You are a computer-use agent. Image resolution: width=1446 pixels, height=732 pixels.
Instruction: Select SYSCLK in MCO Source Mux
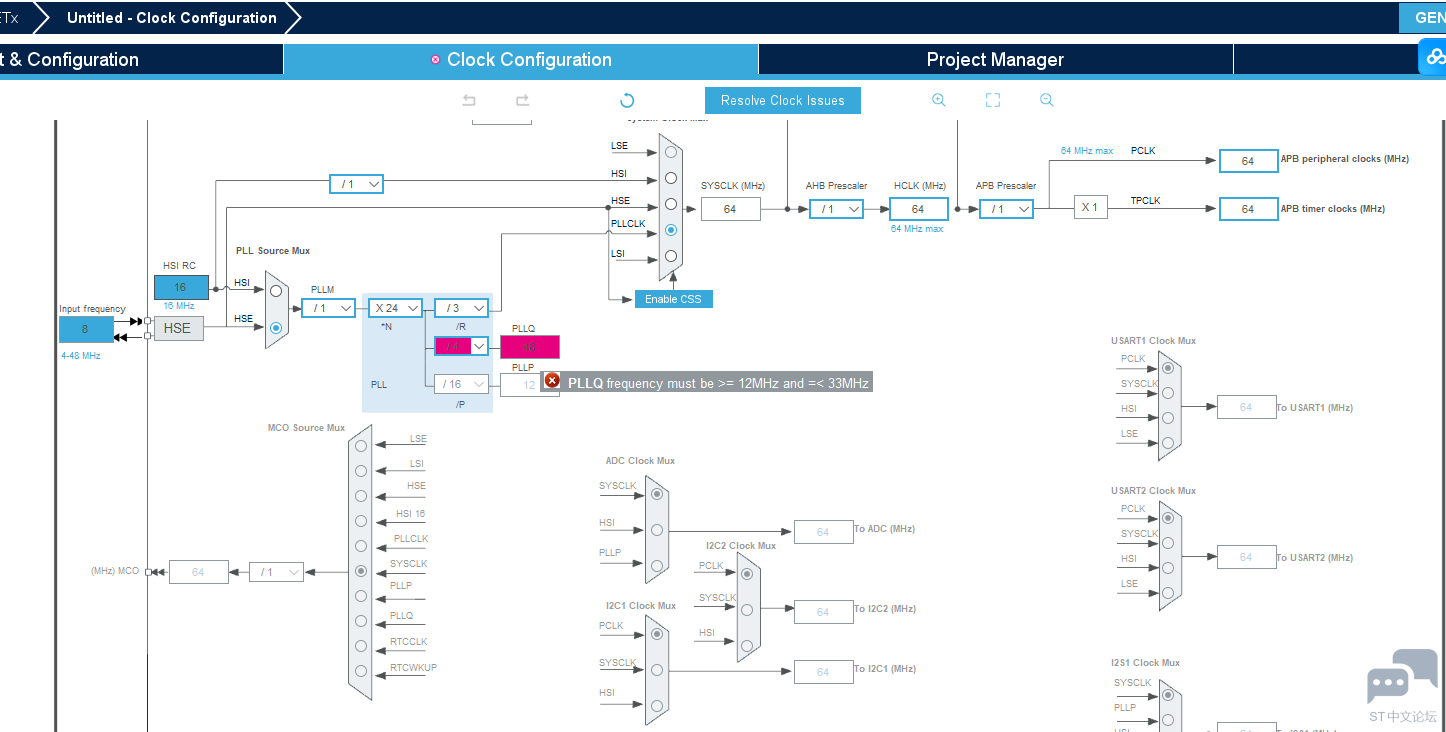click(x=361, y=571)
